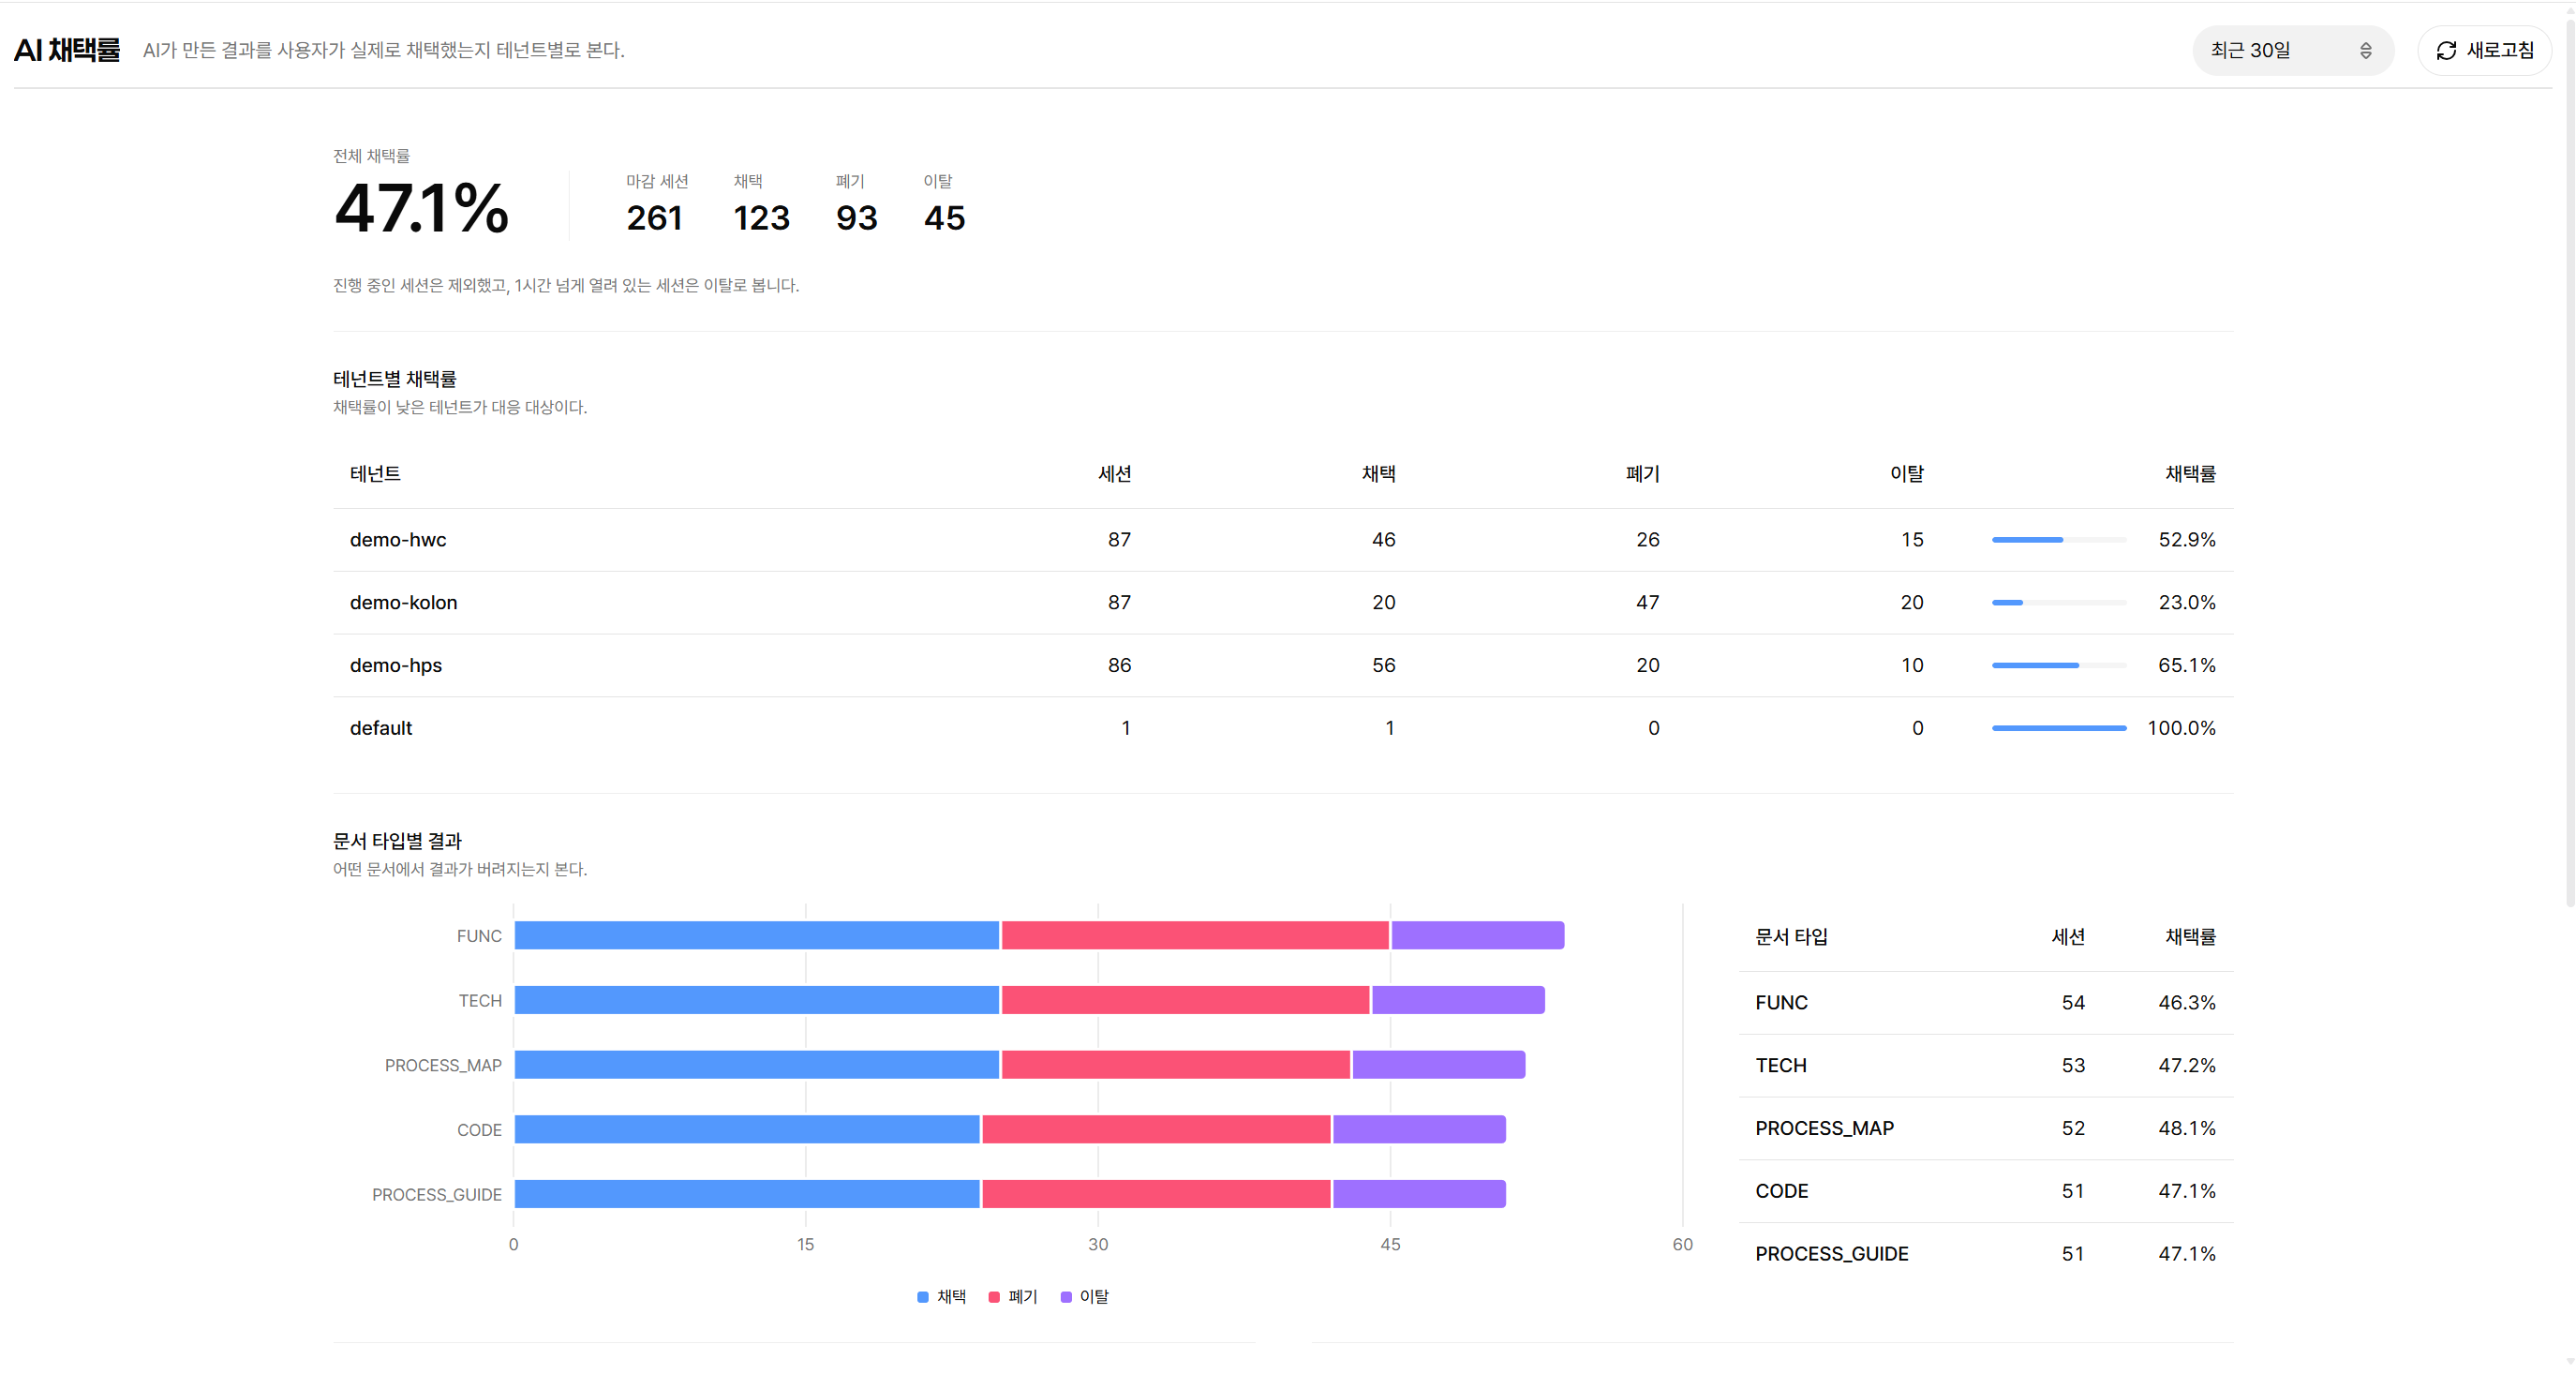Image resolution: width=2576 pixels, height=1374 pixels.
Task: Click the 새로고침 refresh button
Action: 2484,50
